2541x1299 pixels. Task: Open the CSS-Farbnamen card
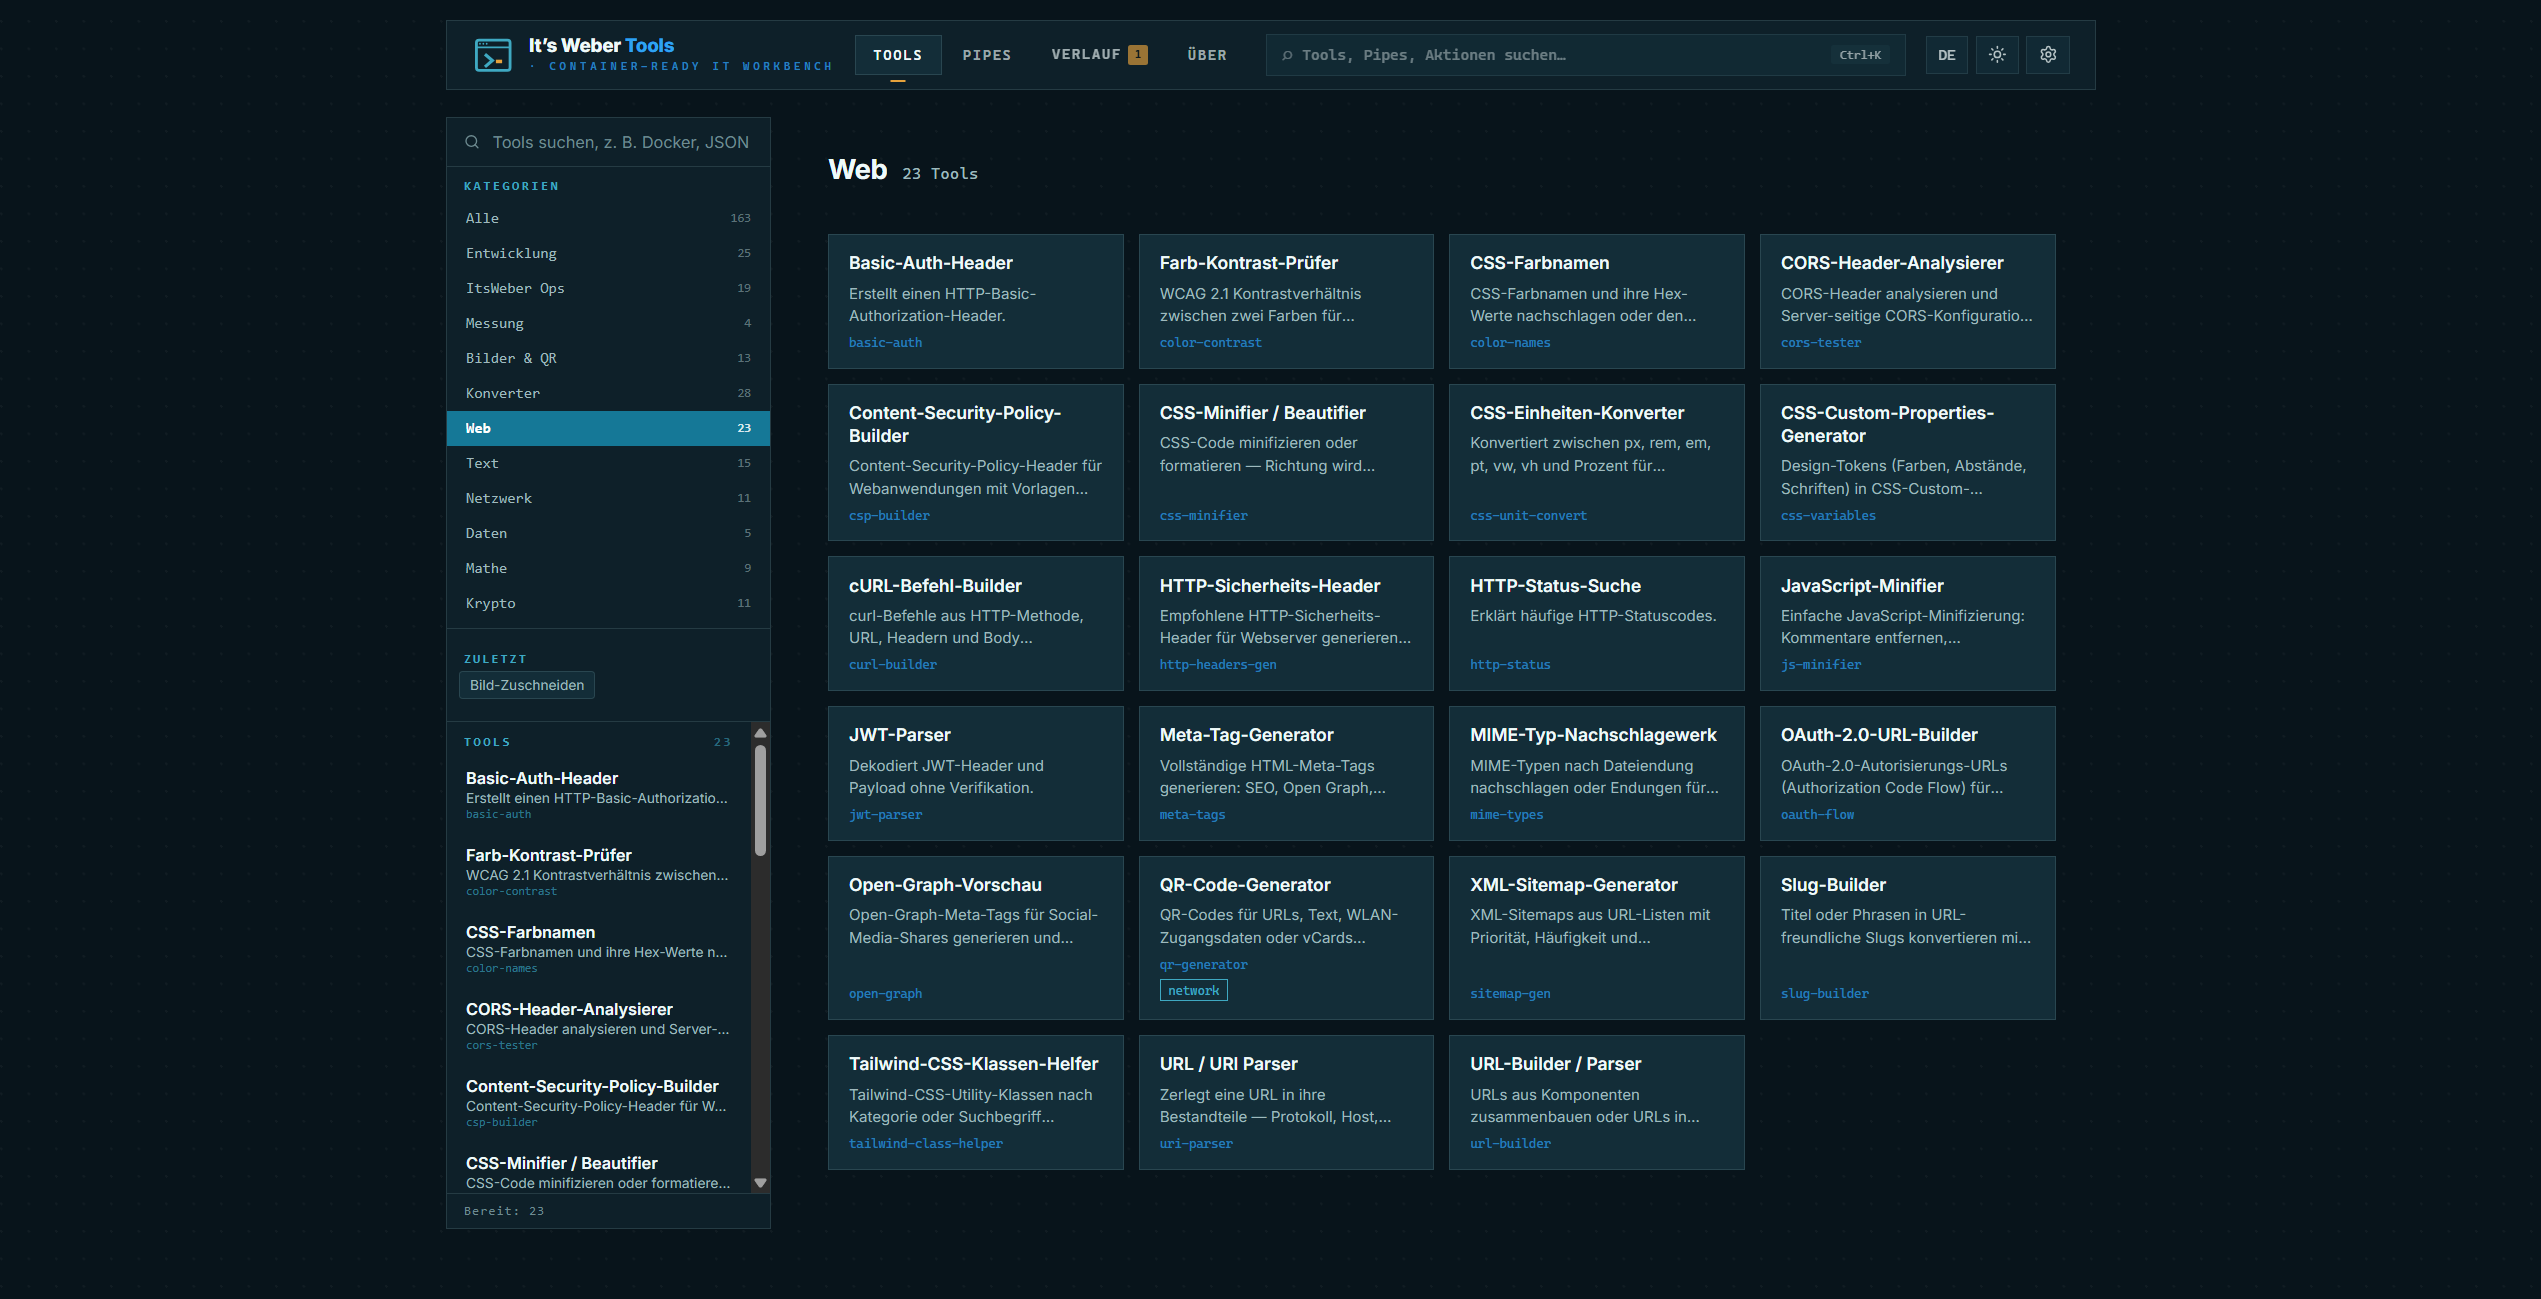[1596, 301]
